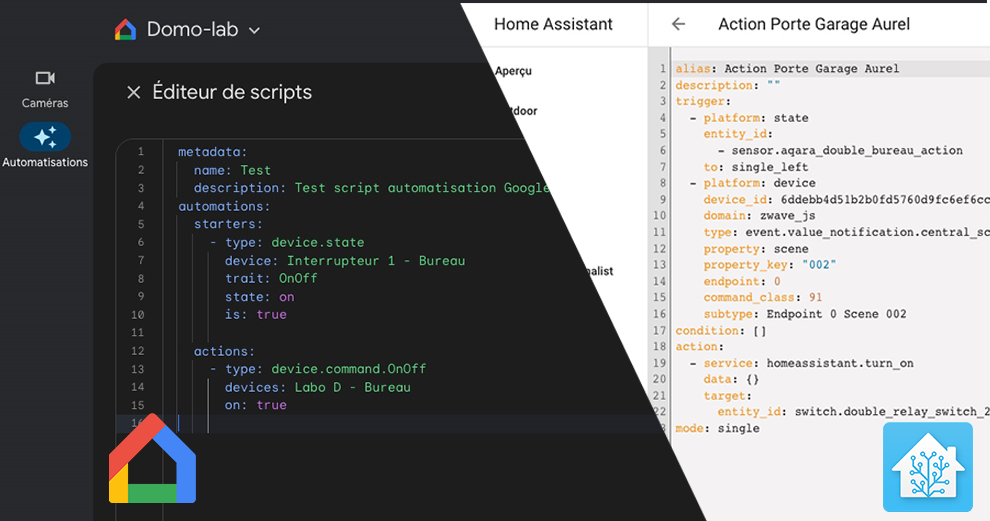This screenshot has height=521, width=990.
Task: Click the Home Assistant sidebar title
Action: click(553, 24)
